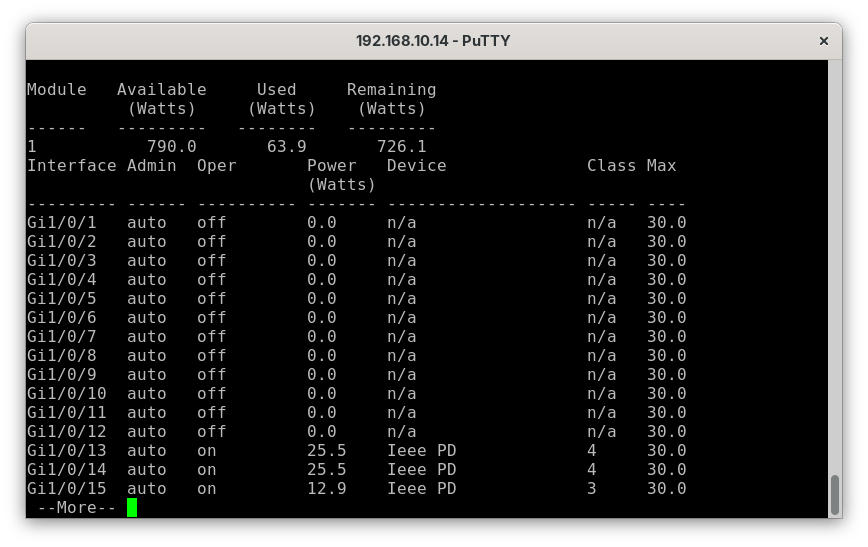Select the Gi1/0/8 interface name
Image resolution: width=868 pixels, height=547 pixels.
(61, 355)
